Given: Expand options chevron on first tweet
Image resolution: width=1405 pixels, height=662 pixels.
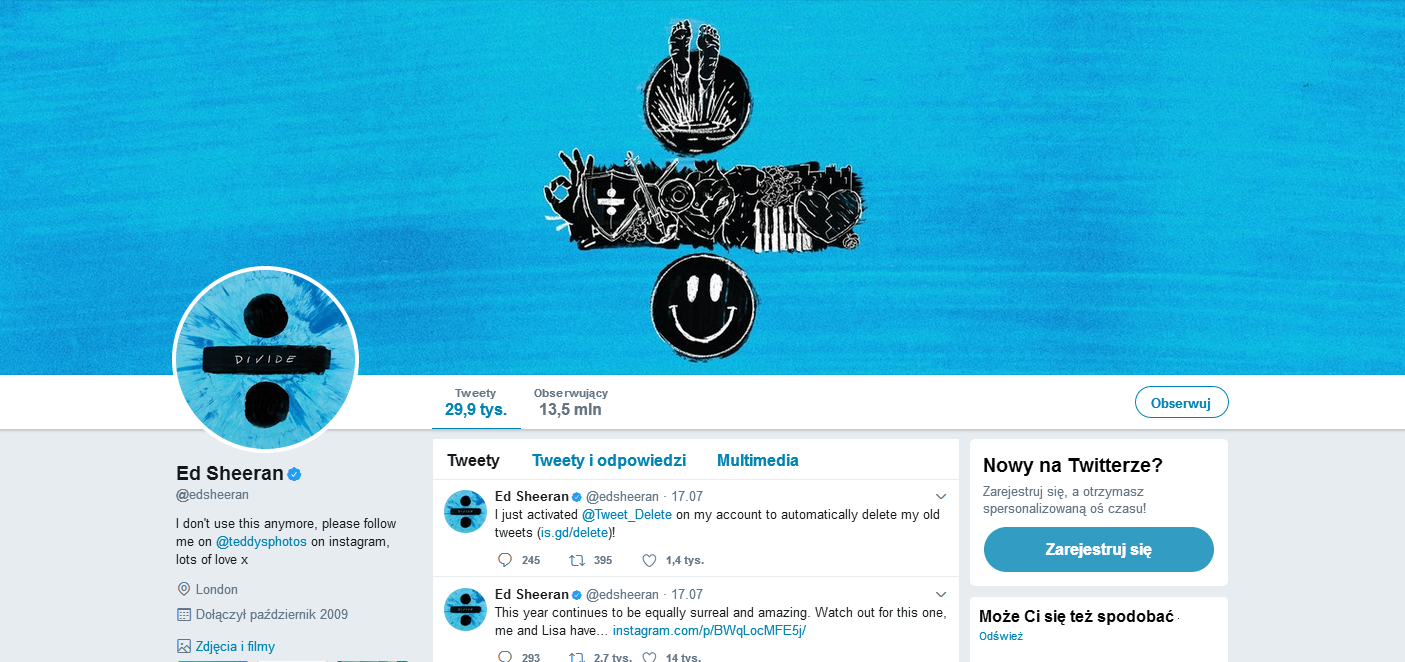Looking at the screenshot, I should coord(941,496).
